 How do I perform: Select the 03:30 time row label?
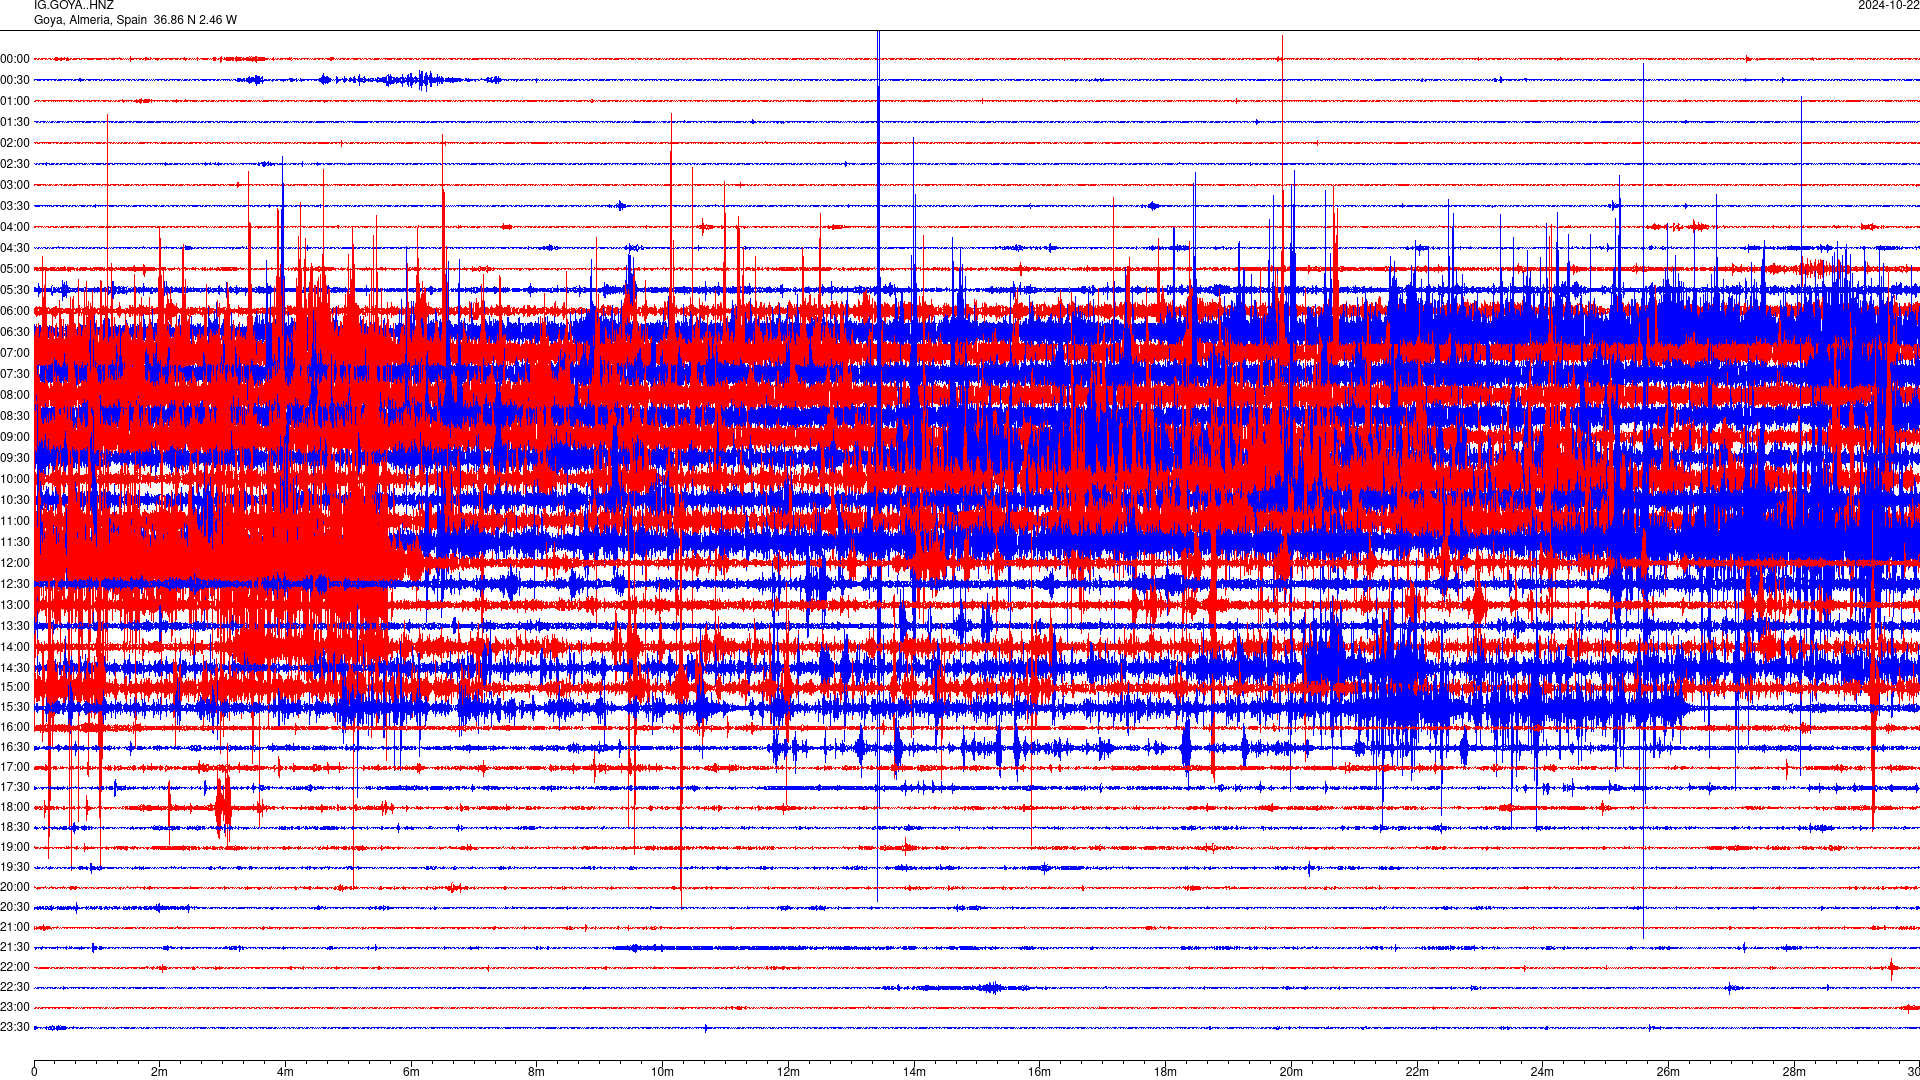tap(15, 206)
